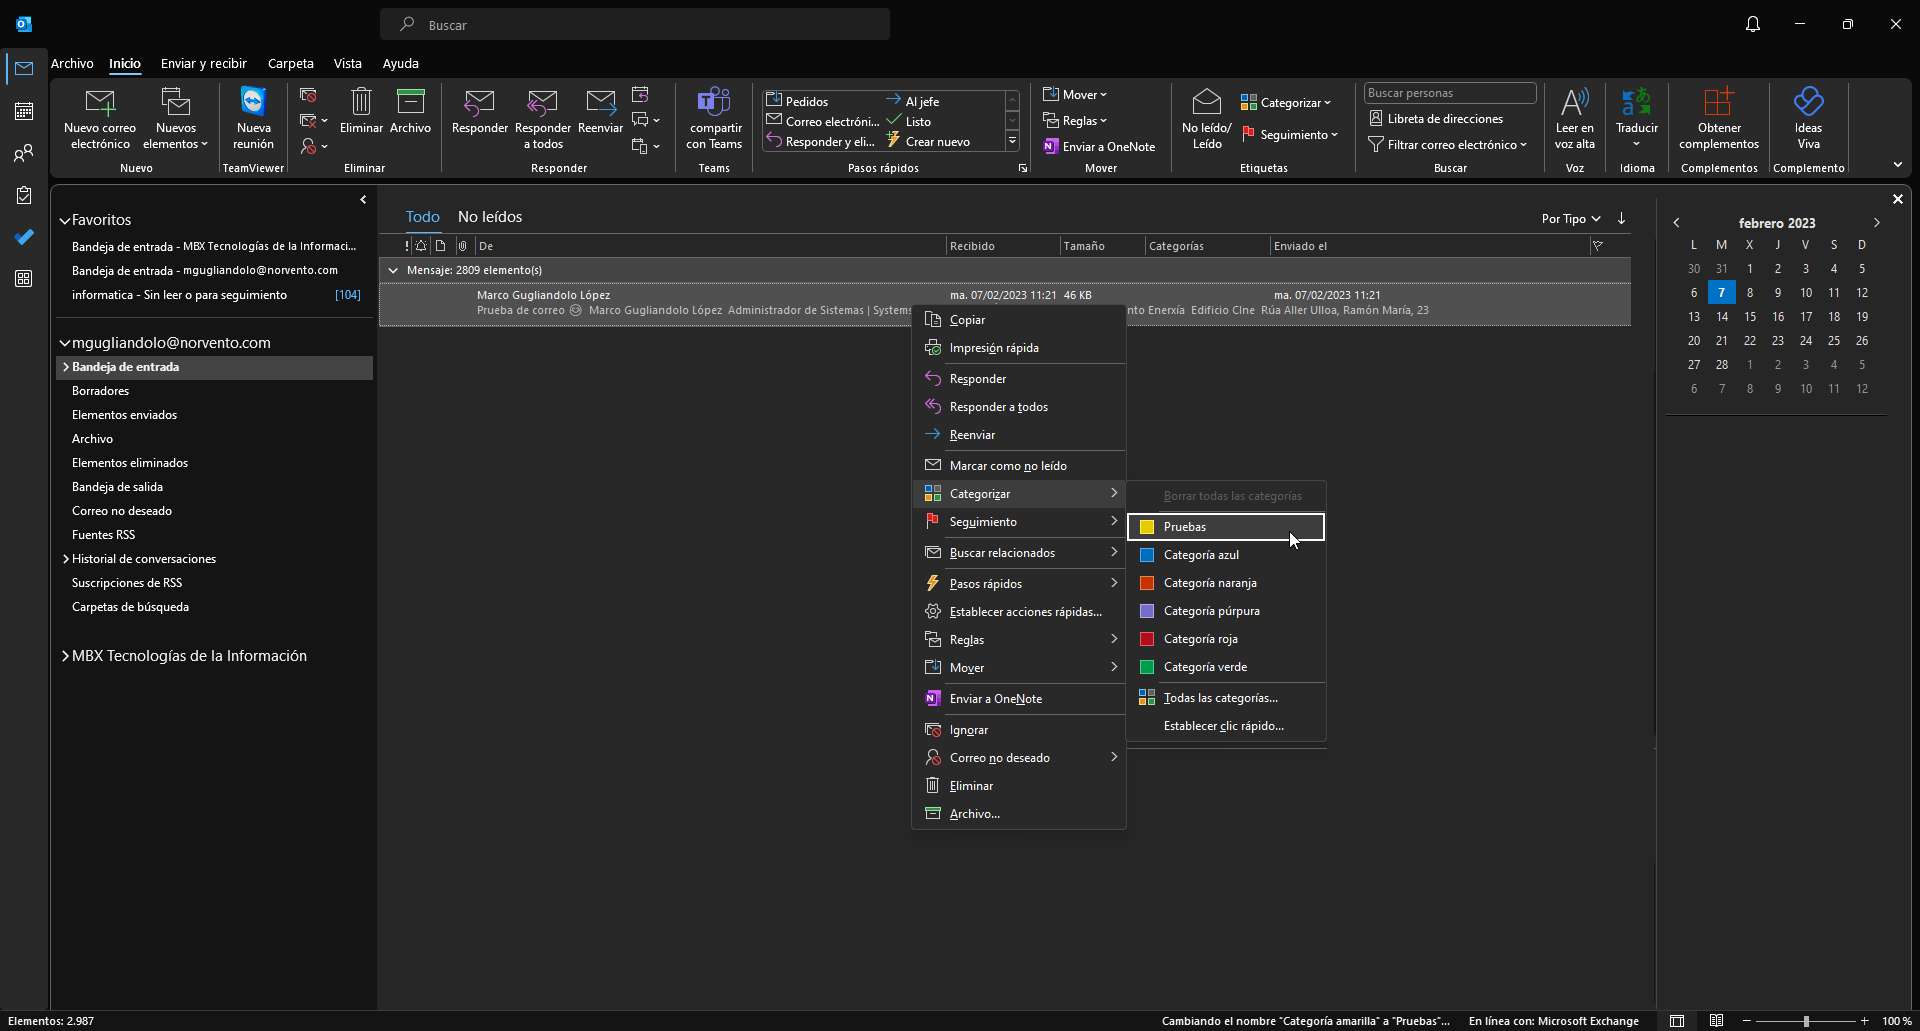Apply yellow Pruebas category
This screenshot has width=1920, height=1031.
coord(1225,527)
